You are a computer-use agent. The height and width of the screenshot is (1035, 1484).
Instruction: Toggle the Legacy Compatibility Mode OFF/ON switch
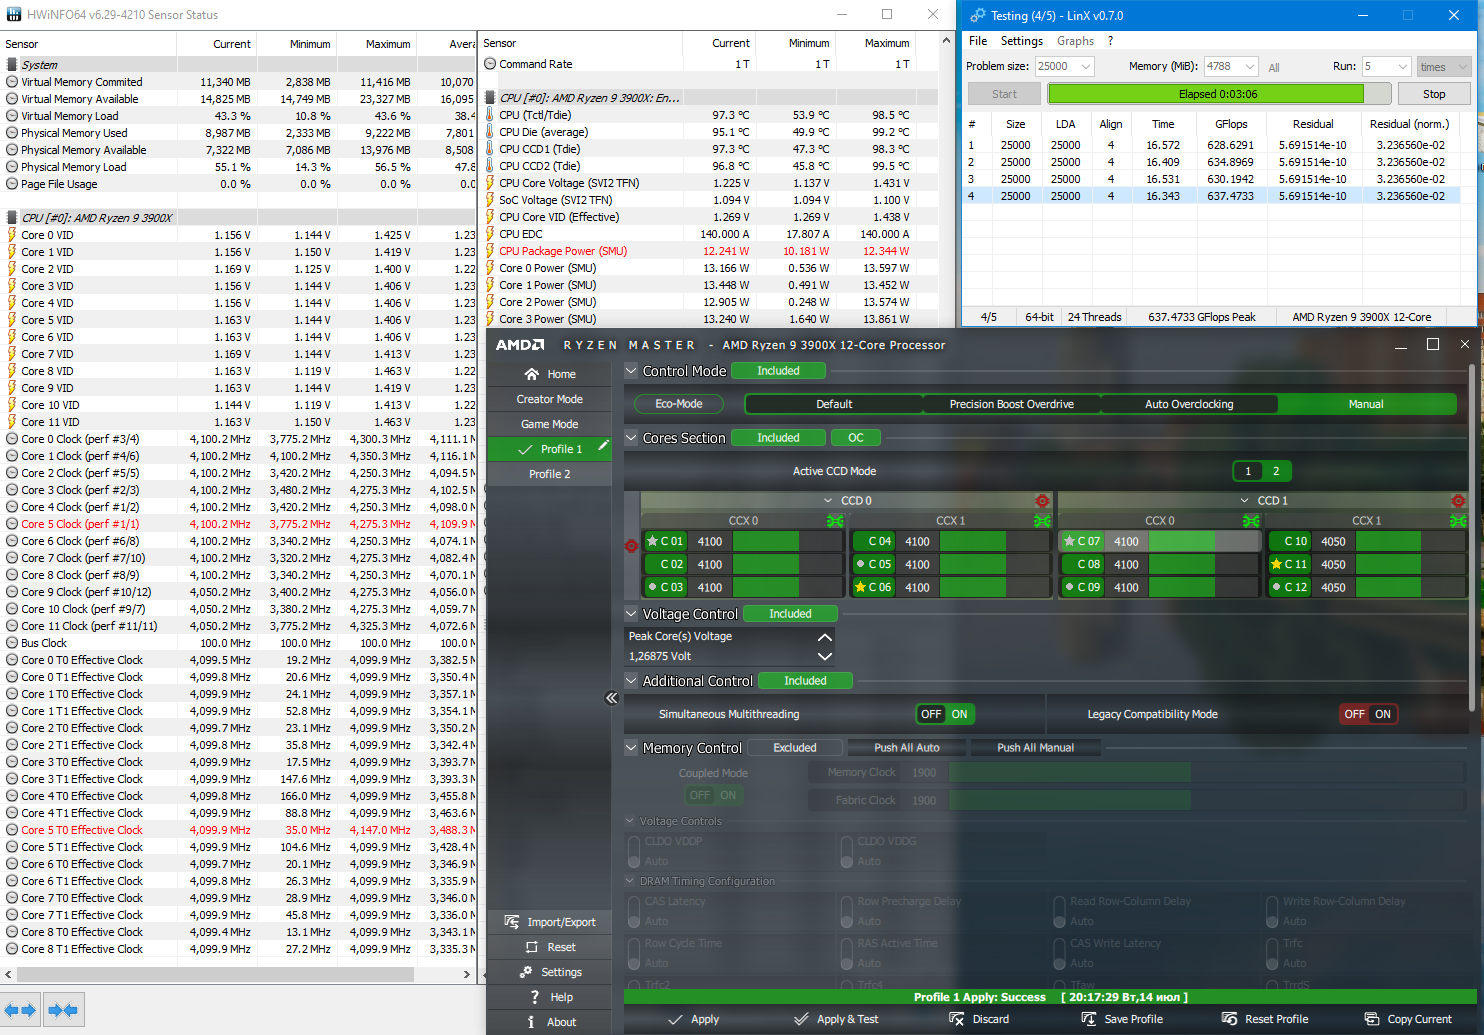tap(1369, 714)
